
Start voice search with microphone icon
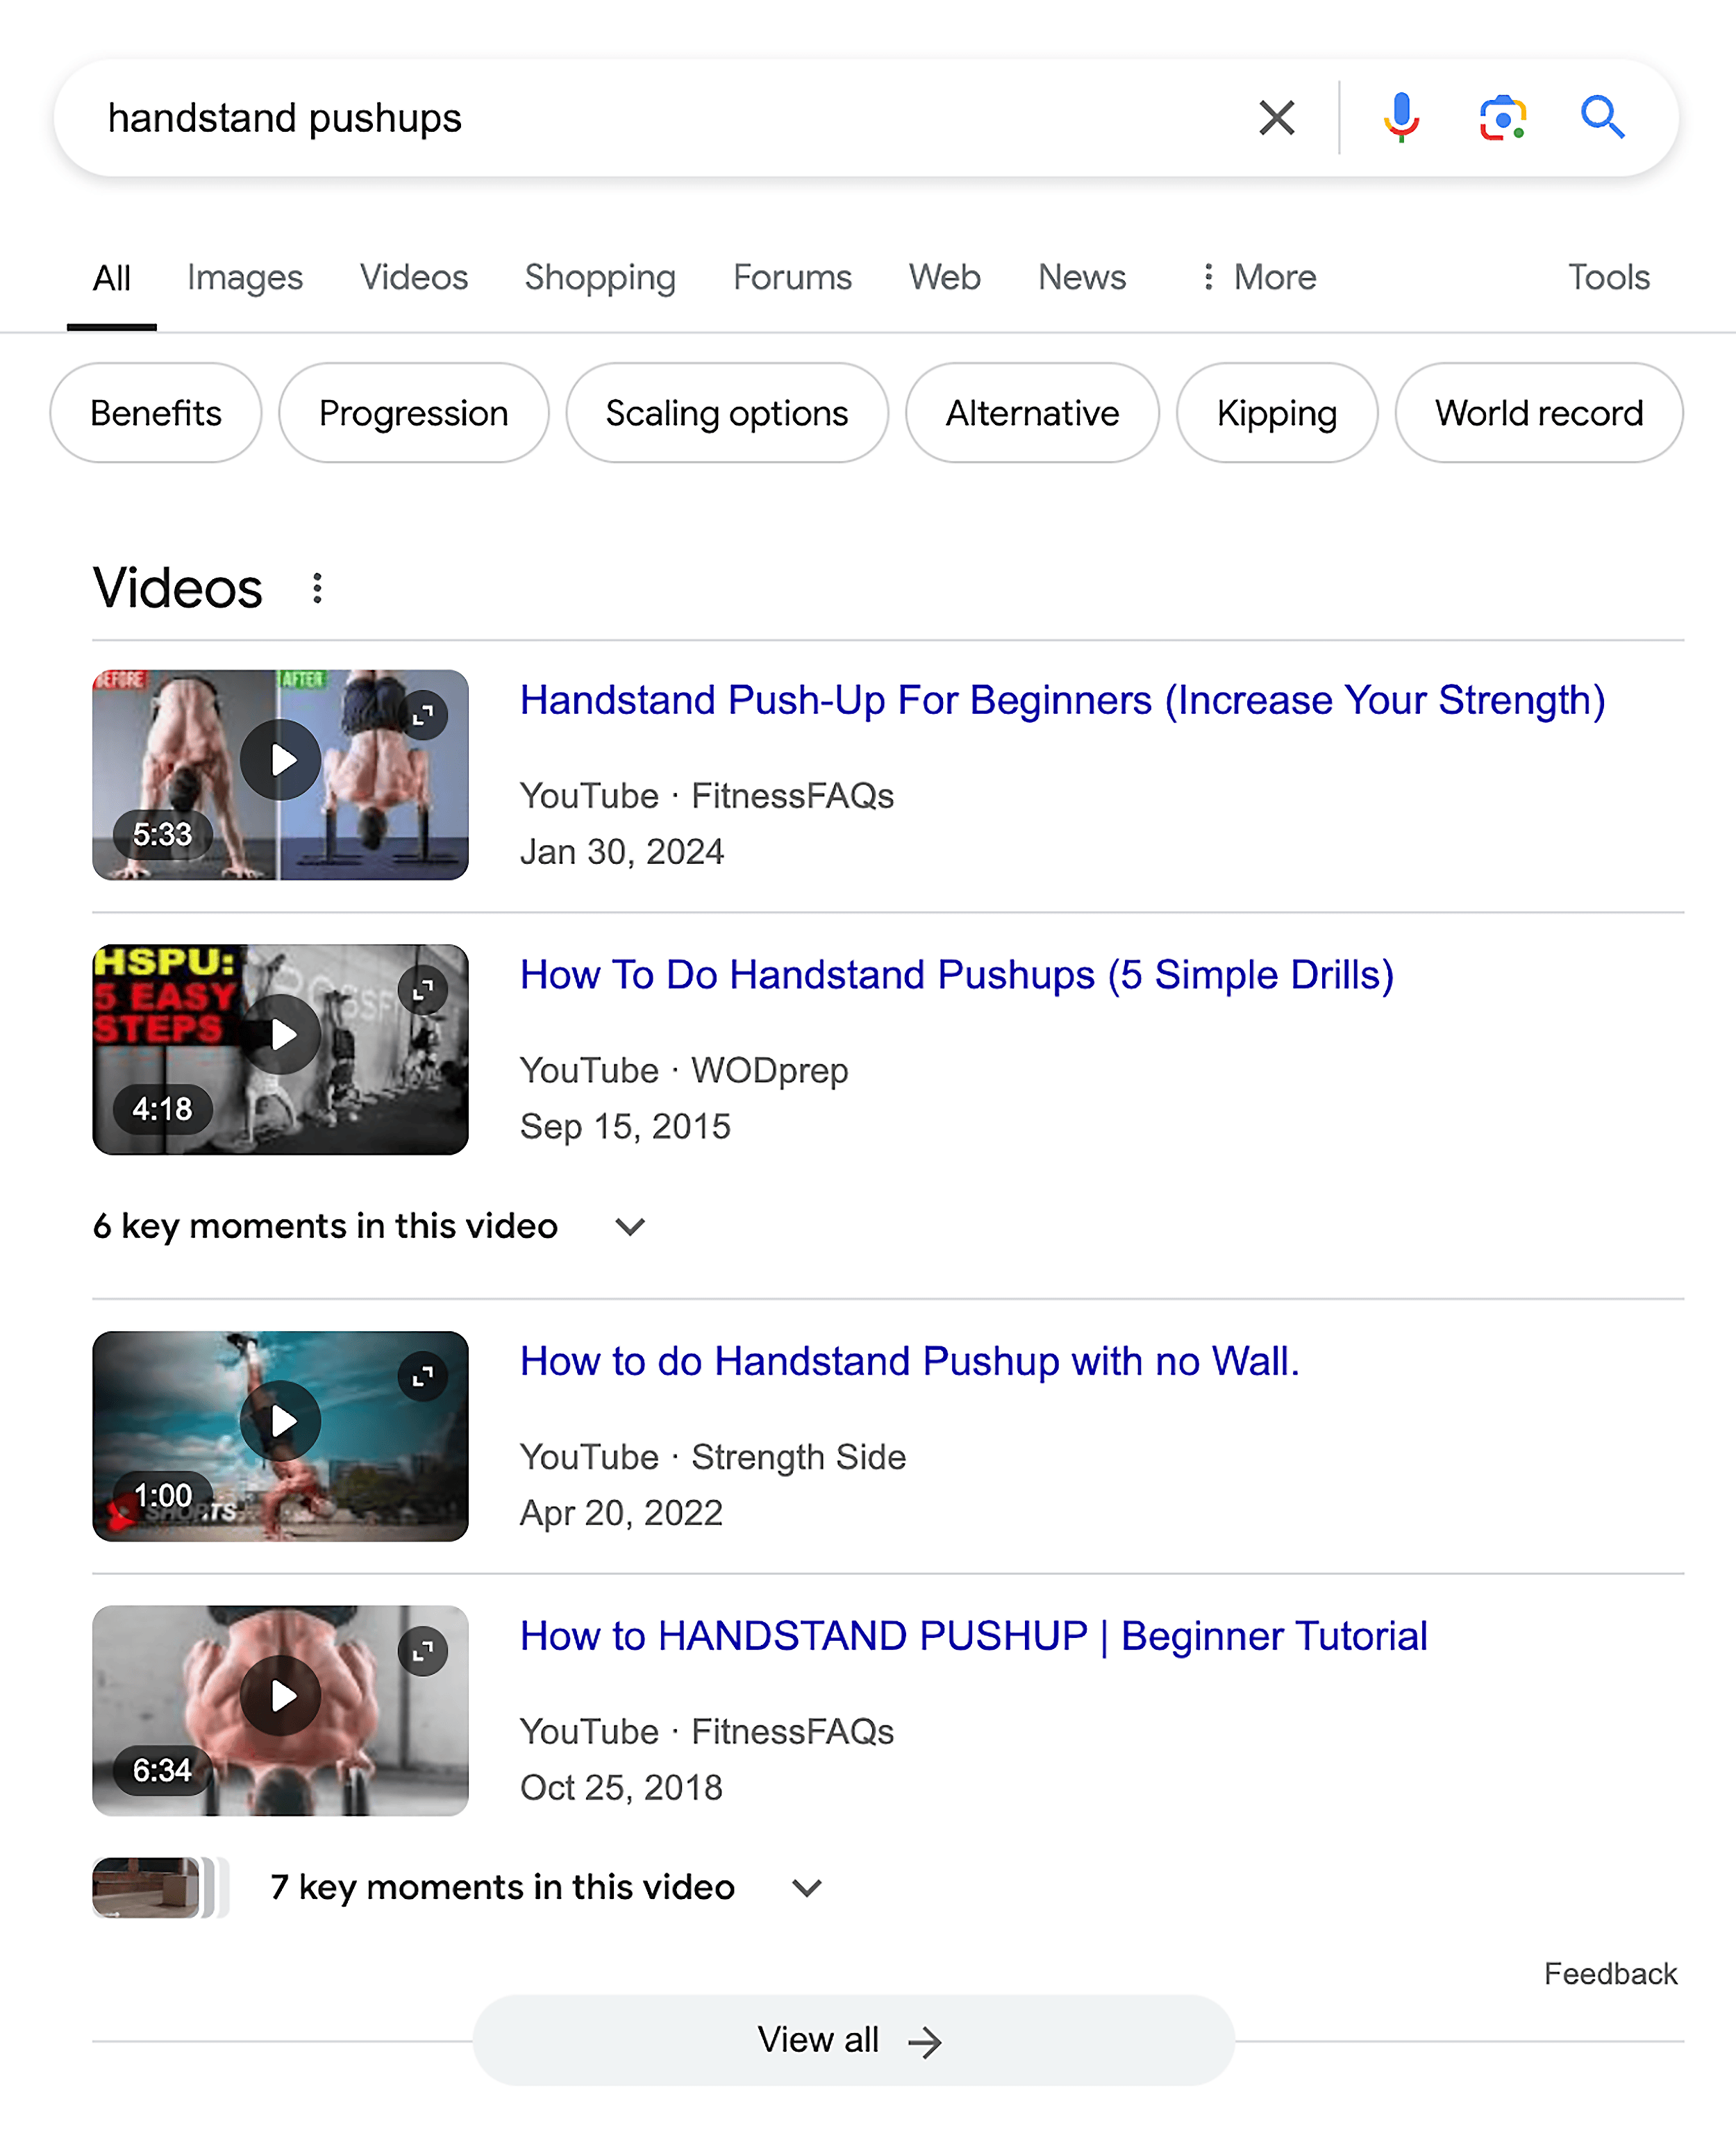click(x=1401, y=118)
